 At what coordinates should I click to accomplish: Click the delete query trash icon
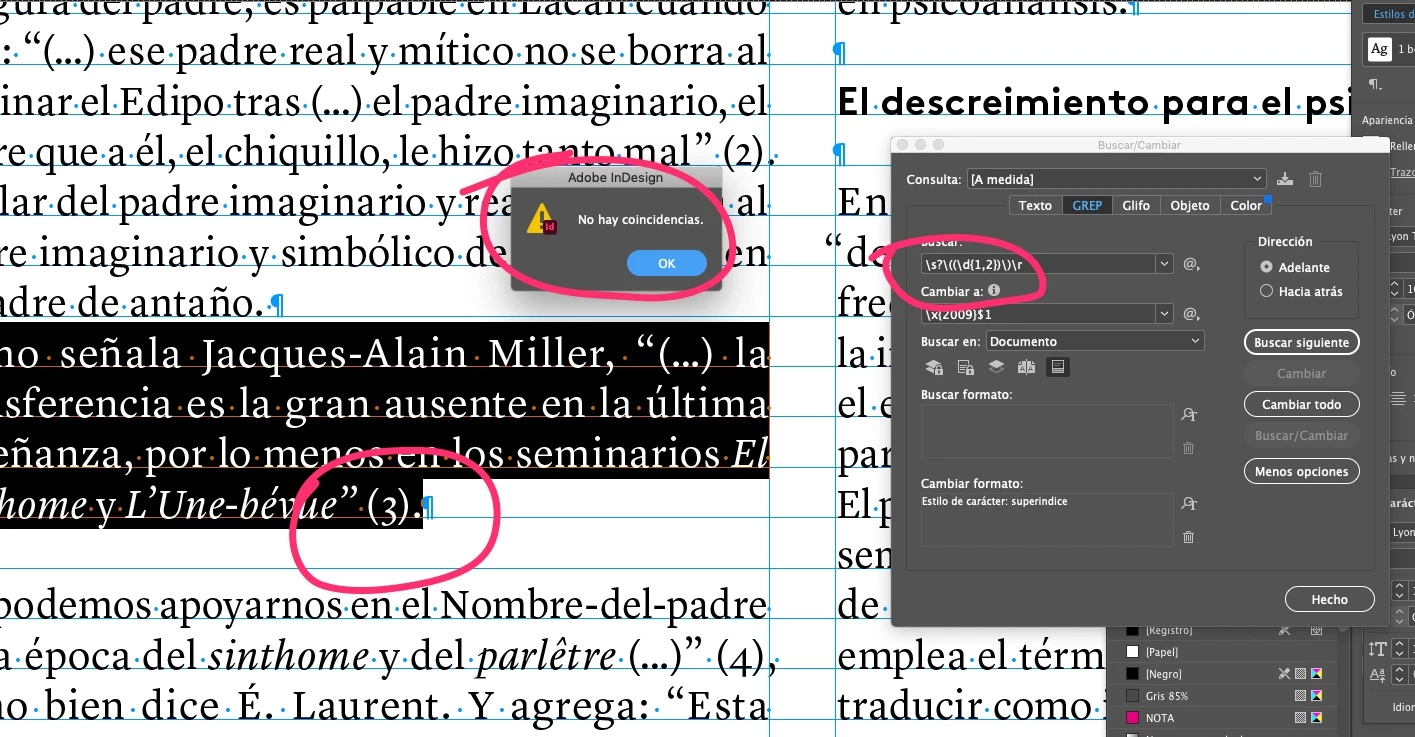[1316, 179]
